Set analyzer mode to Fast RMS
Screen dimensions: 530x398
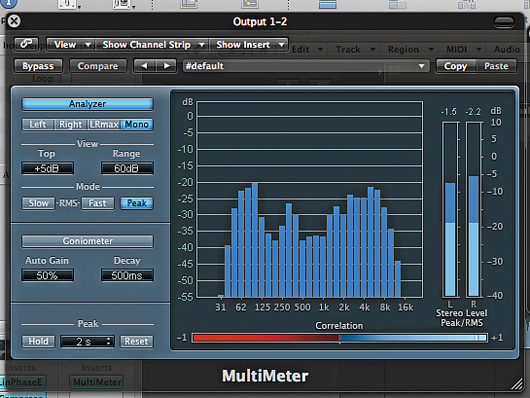pyautogui.click(x=98, y=203)
